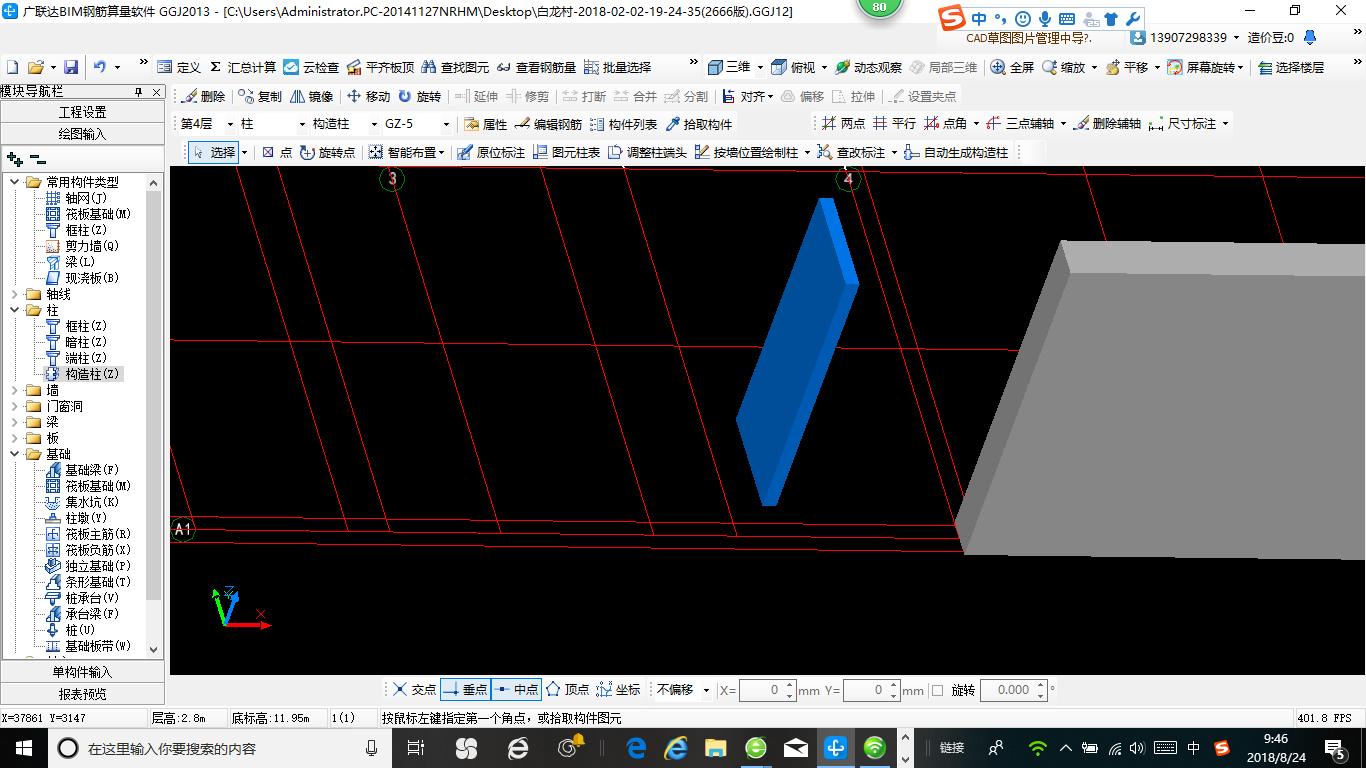Click 全屏 fullscreen zoom
Image resolution: width=1366 pixels, height=768 pixels.
click(1012, 67)
